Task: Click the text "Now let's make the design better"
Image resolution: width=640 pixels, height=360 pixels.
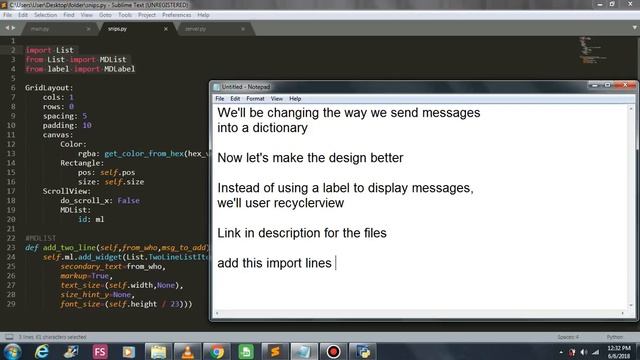Action: coord(310,158)
